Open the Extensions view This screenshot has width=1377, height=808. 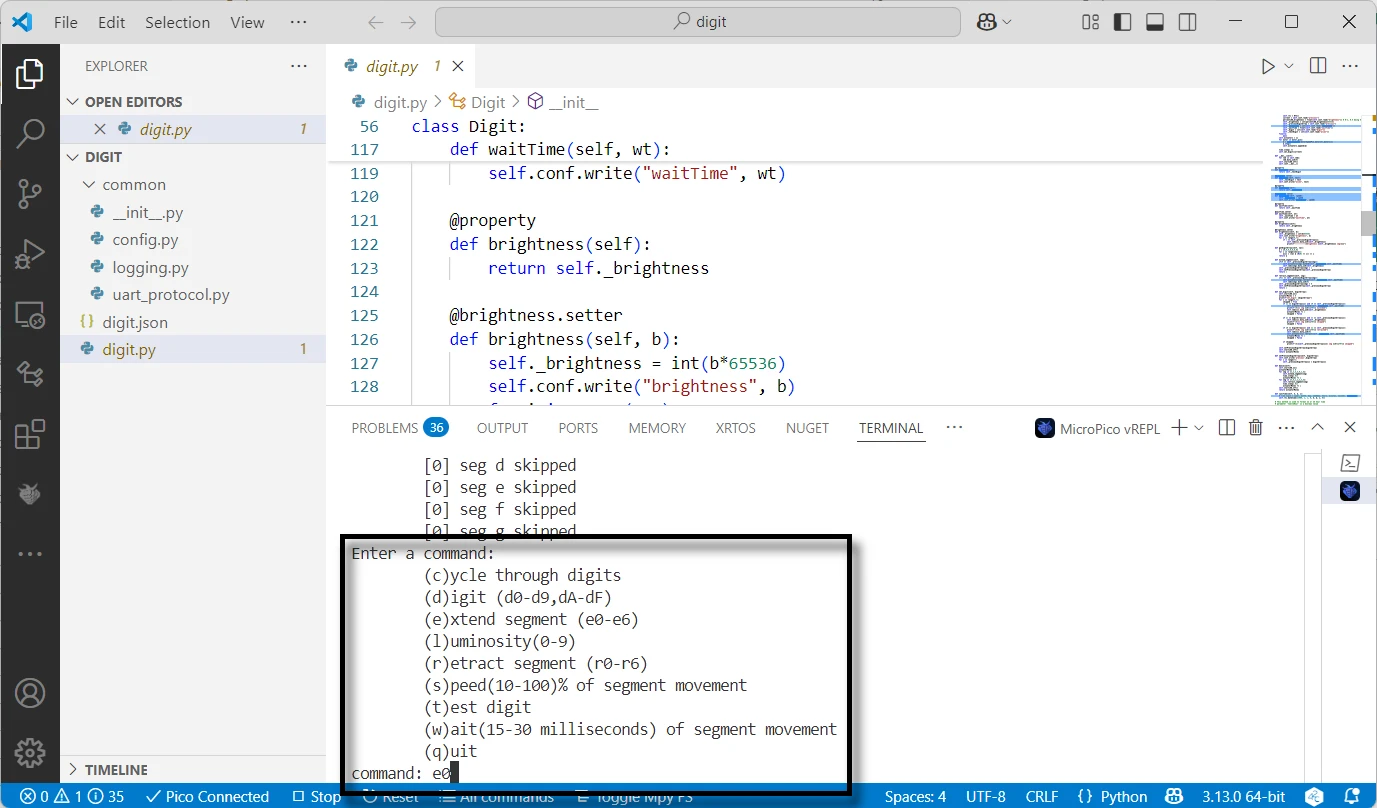point(30,434)
